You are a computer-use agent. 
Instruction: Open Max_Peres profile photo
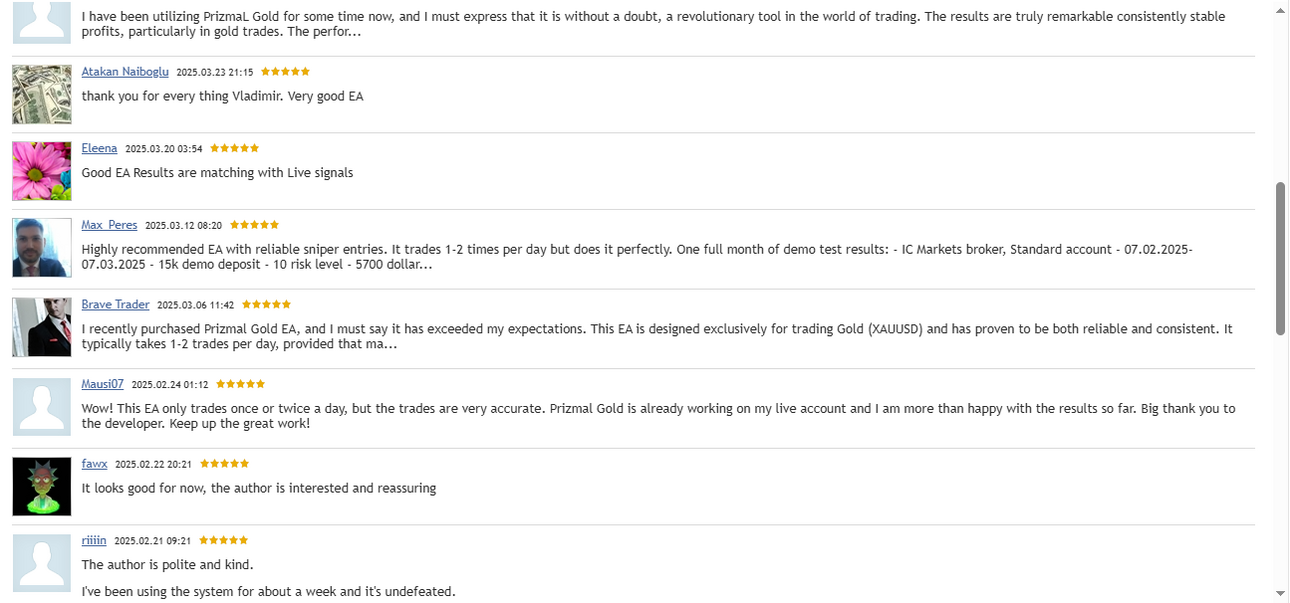tap(42, 248)
